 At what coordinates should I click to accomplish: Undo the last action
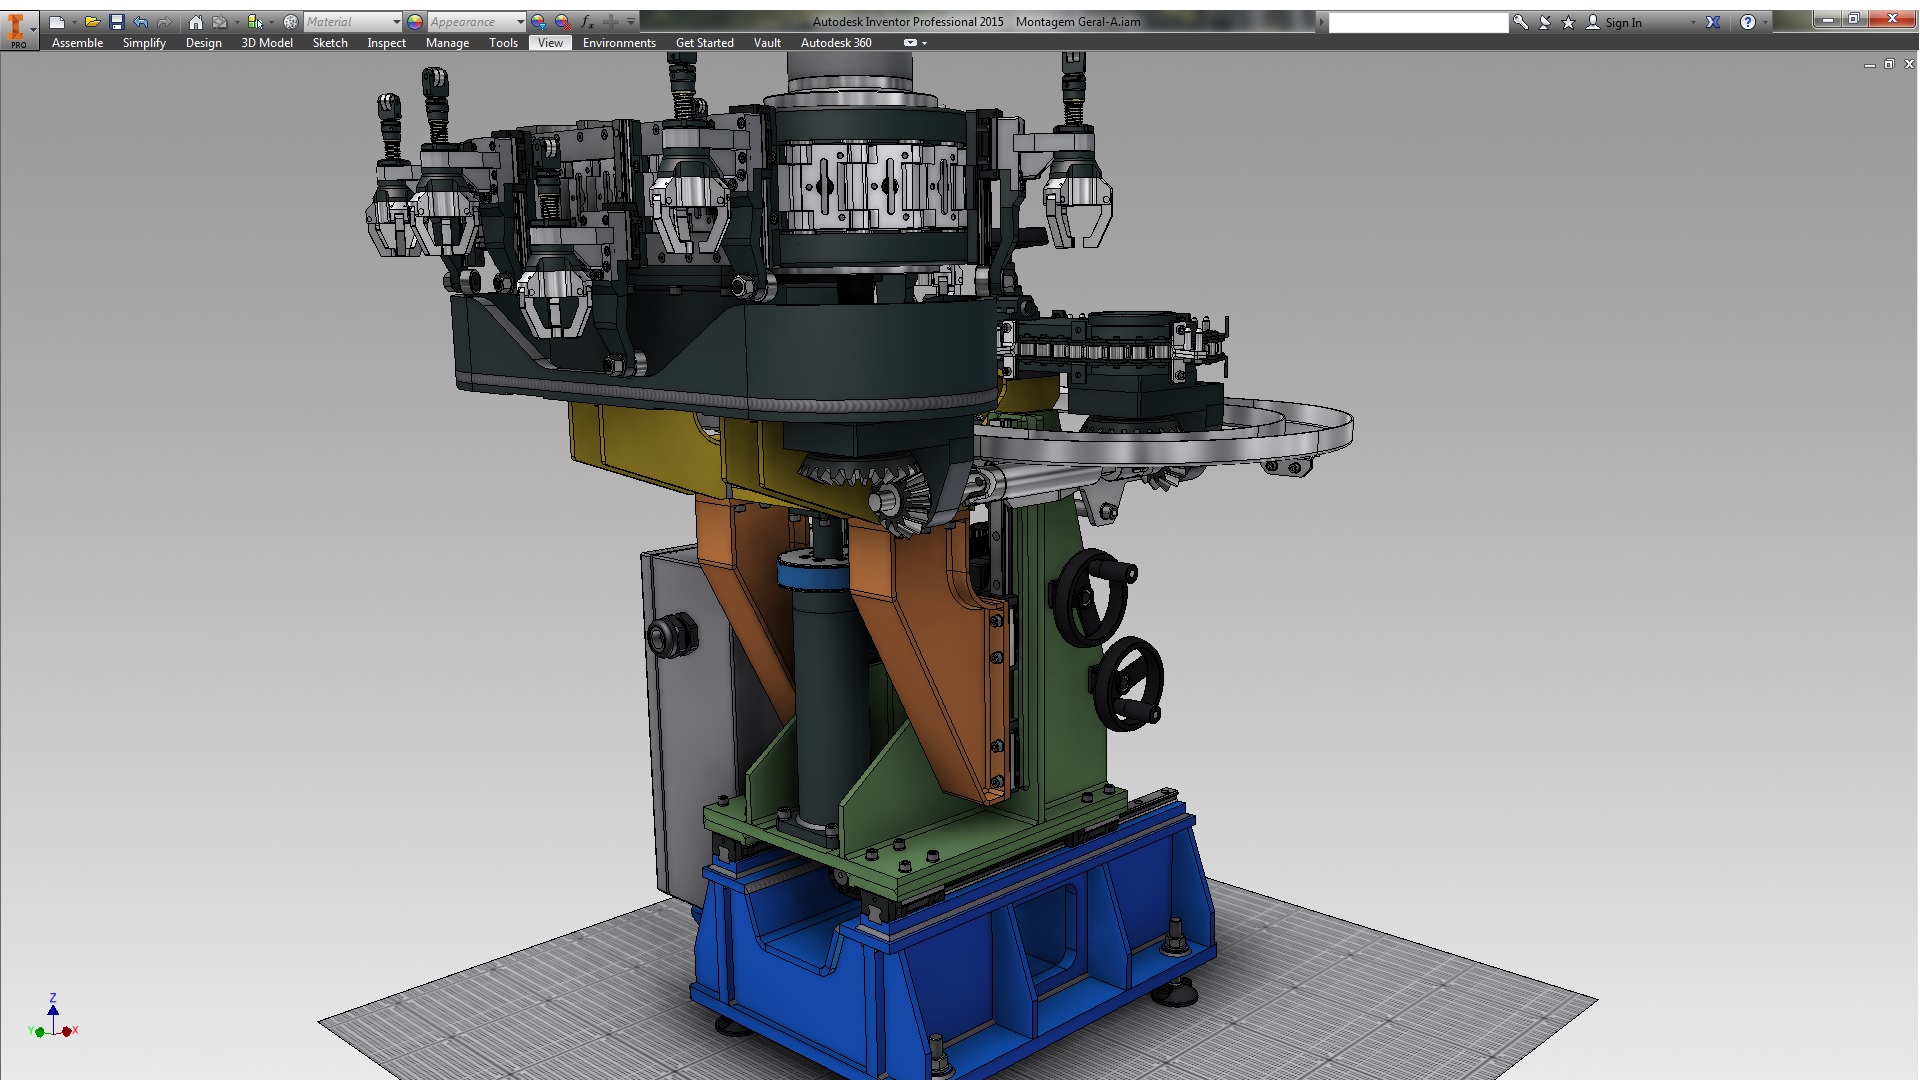pos(140,22)
